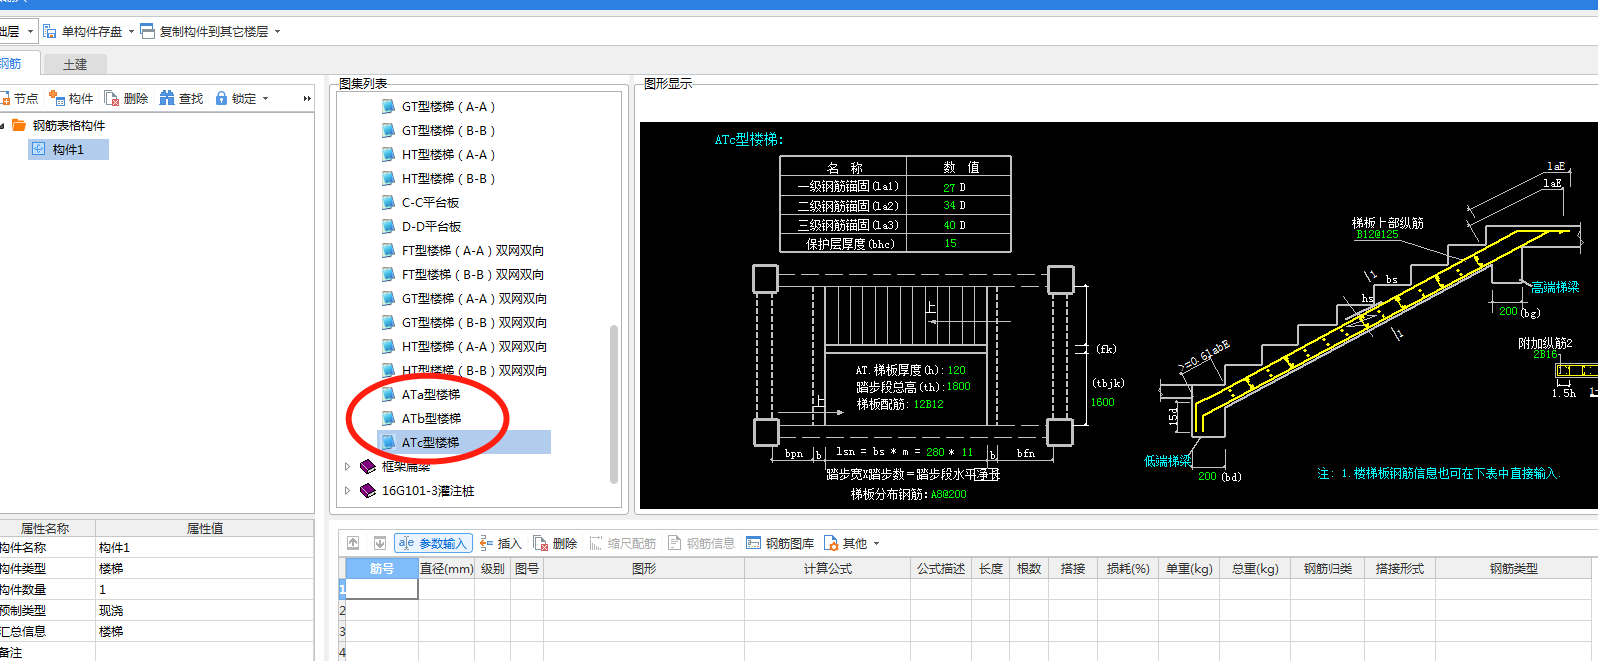Click the 预制类型 value 现浇
The image size is (1598, 661).
(x=204, y=611)
